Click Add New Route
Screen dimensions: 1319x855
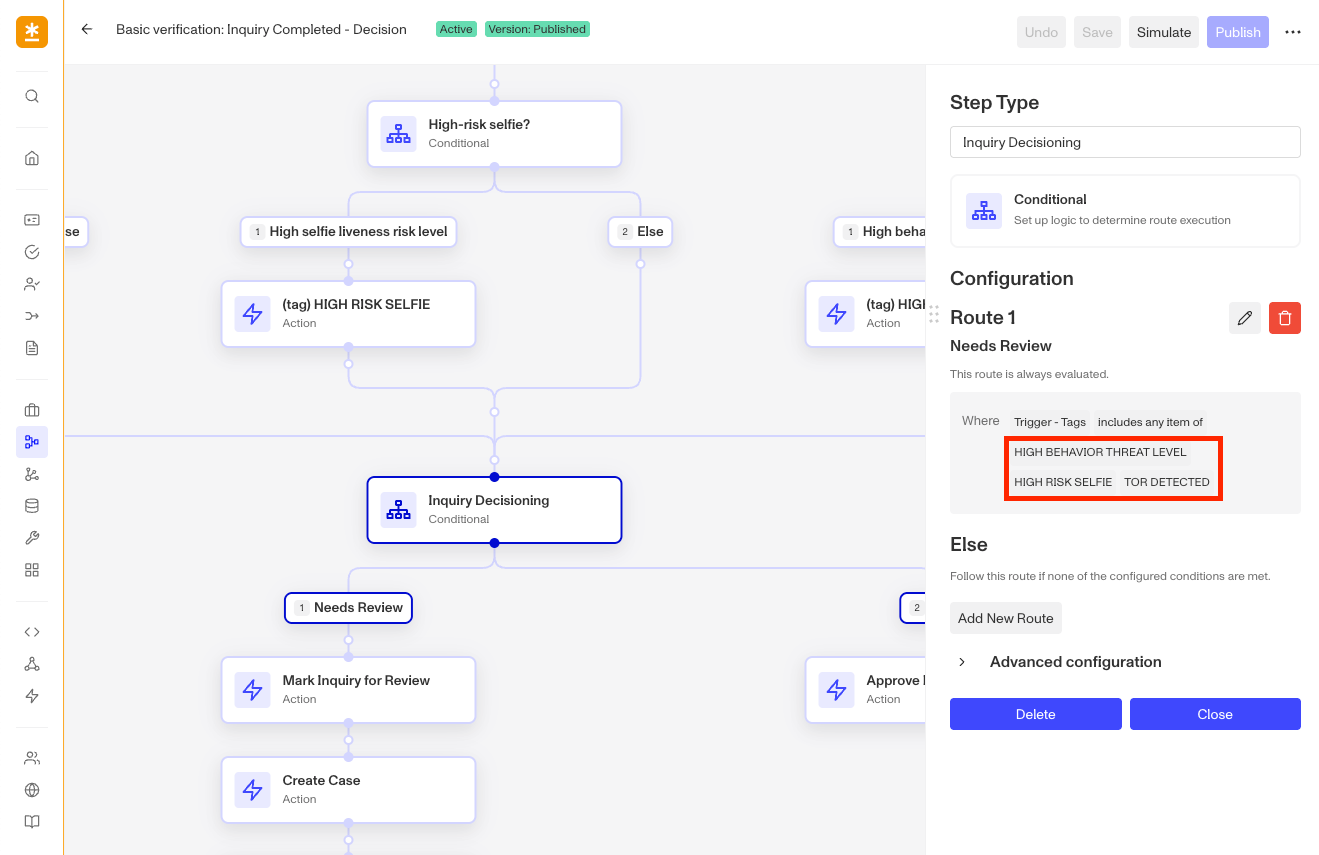[x=1006, y=618]
